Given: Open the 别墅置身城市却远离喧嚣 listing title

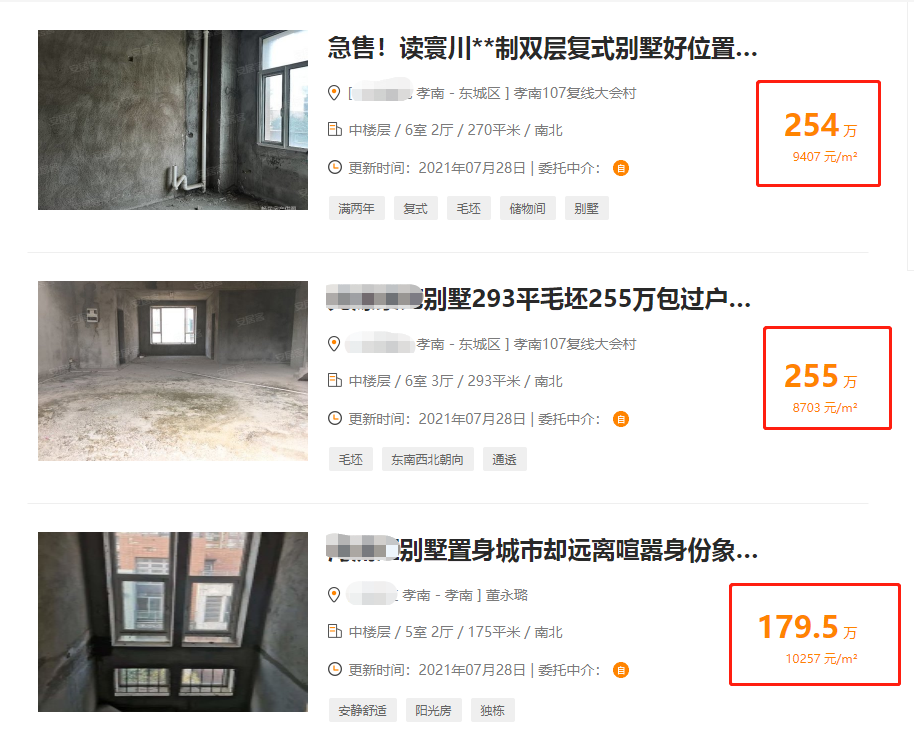Looking at the screenshot, I should point(542,550).
